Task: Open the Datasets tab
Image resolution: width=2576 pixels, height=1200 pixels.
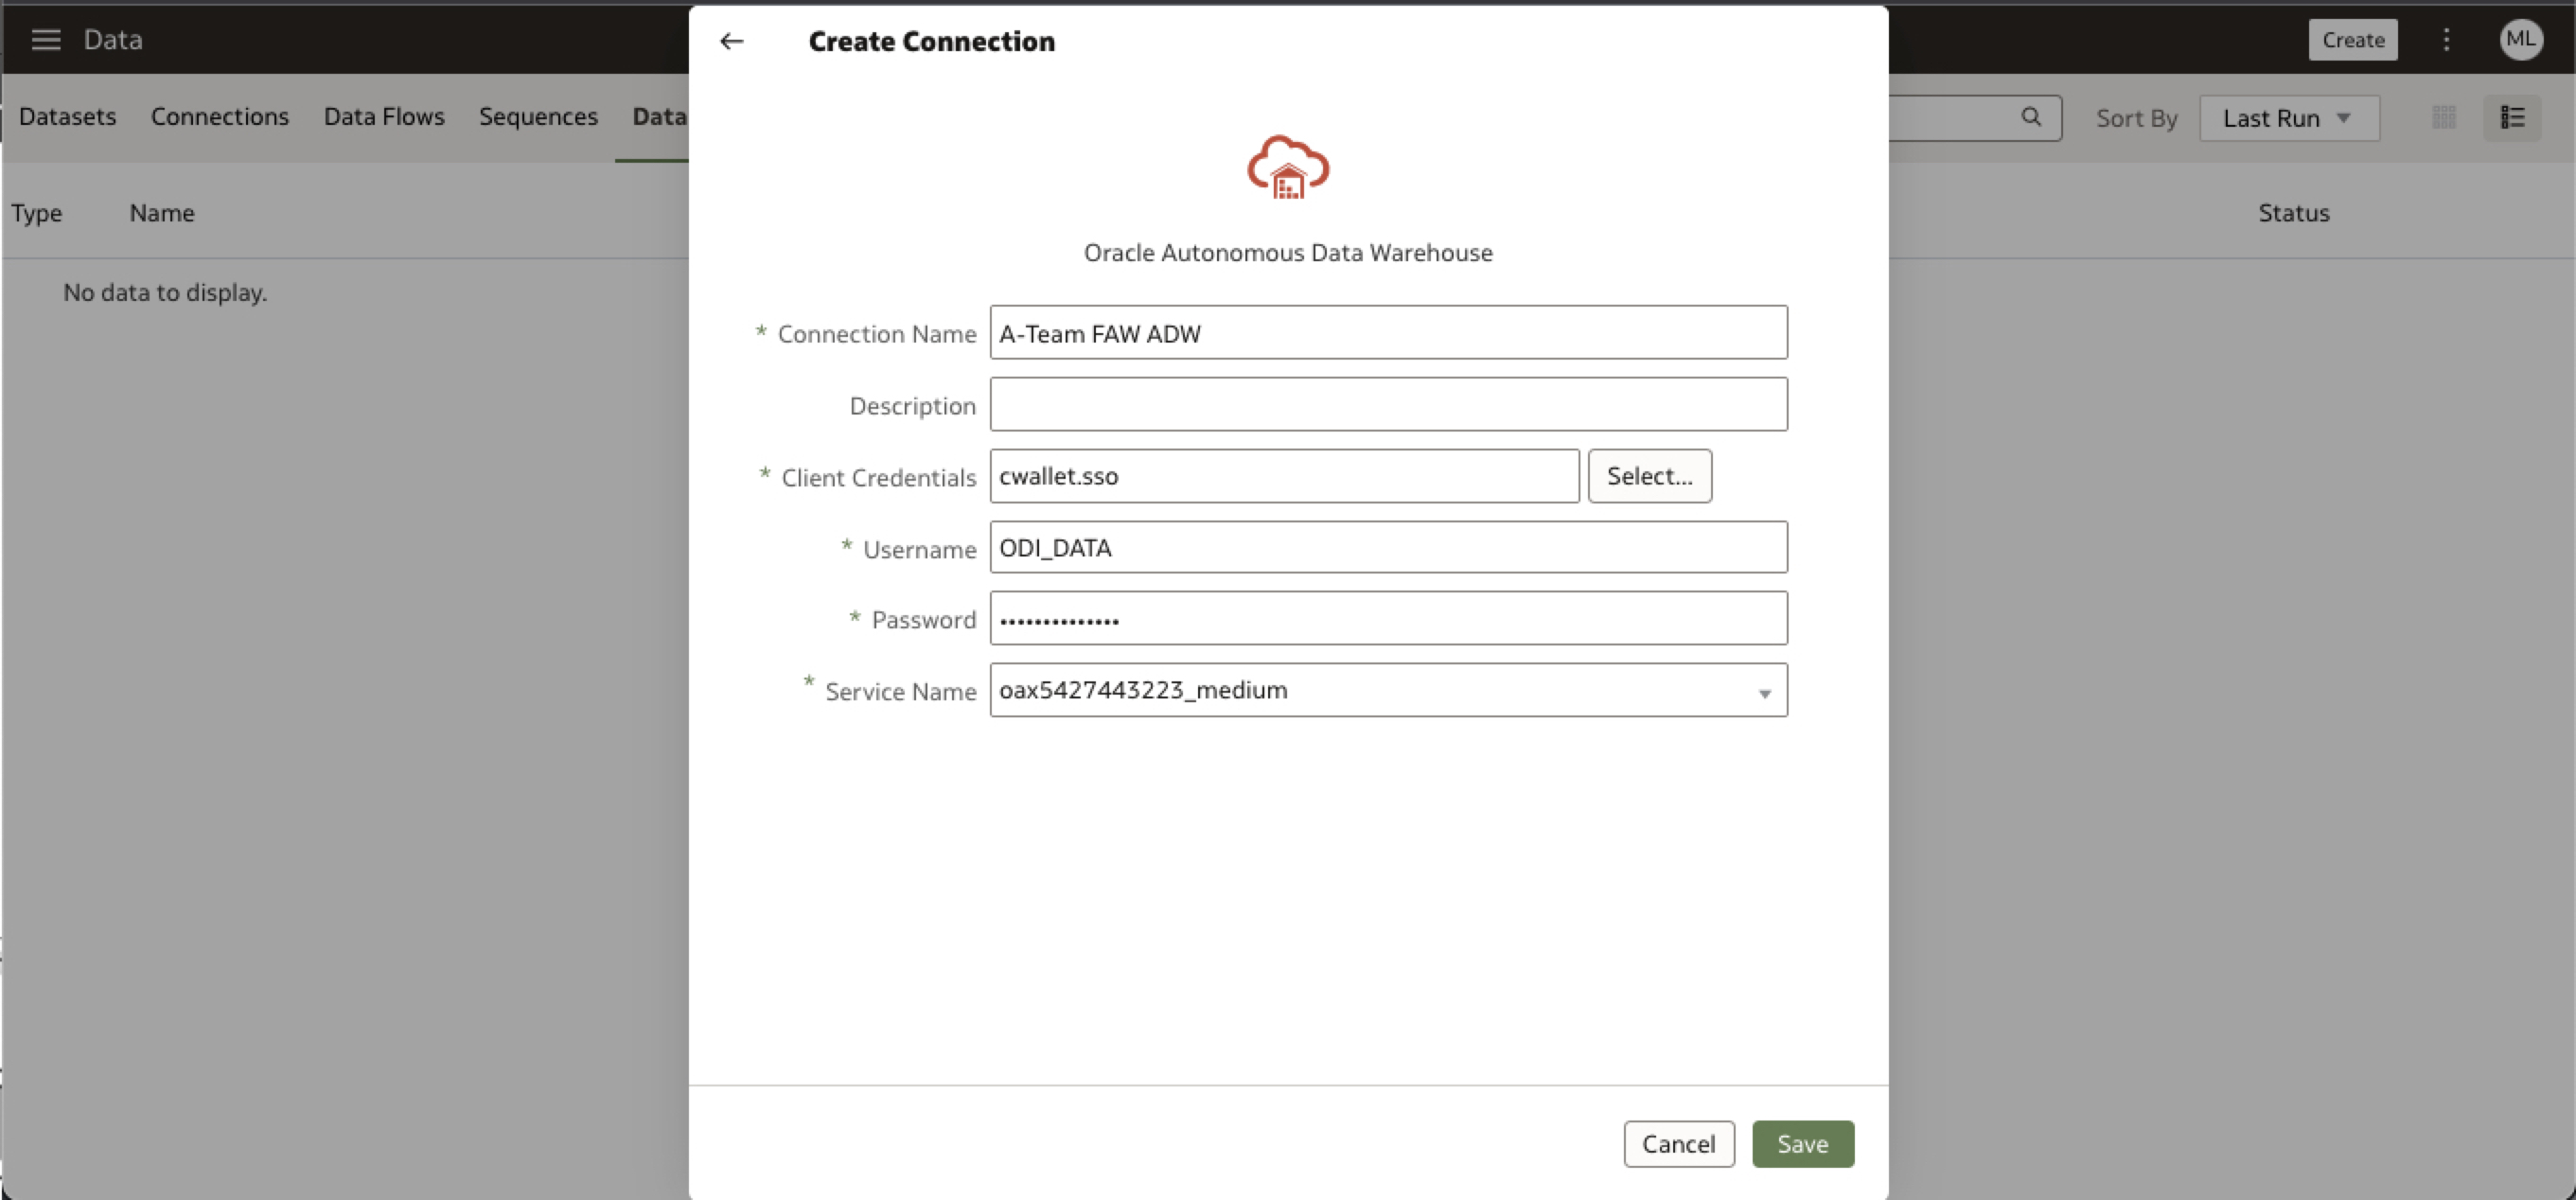Action: pos(68,117)
